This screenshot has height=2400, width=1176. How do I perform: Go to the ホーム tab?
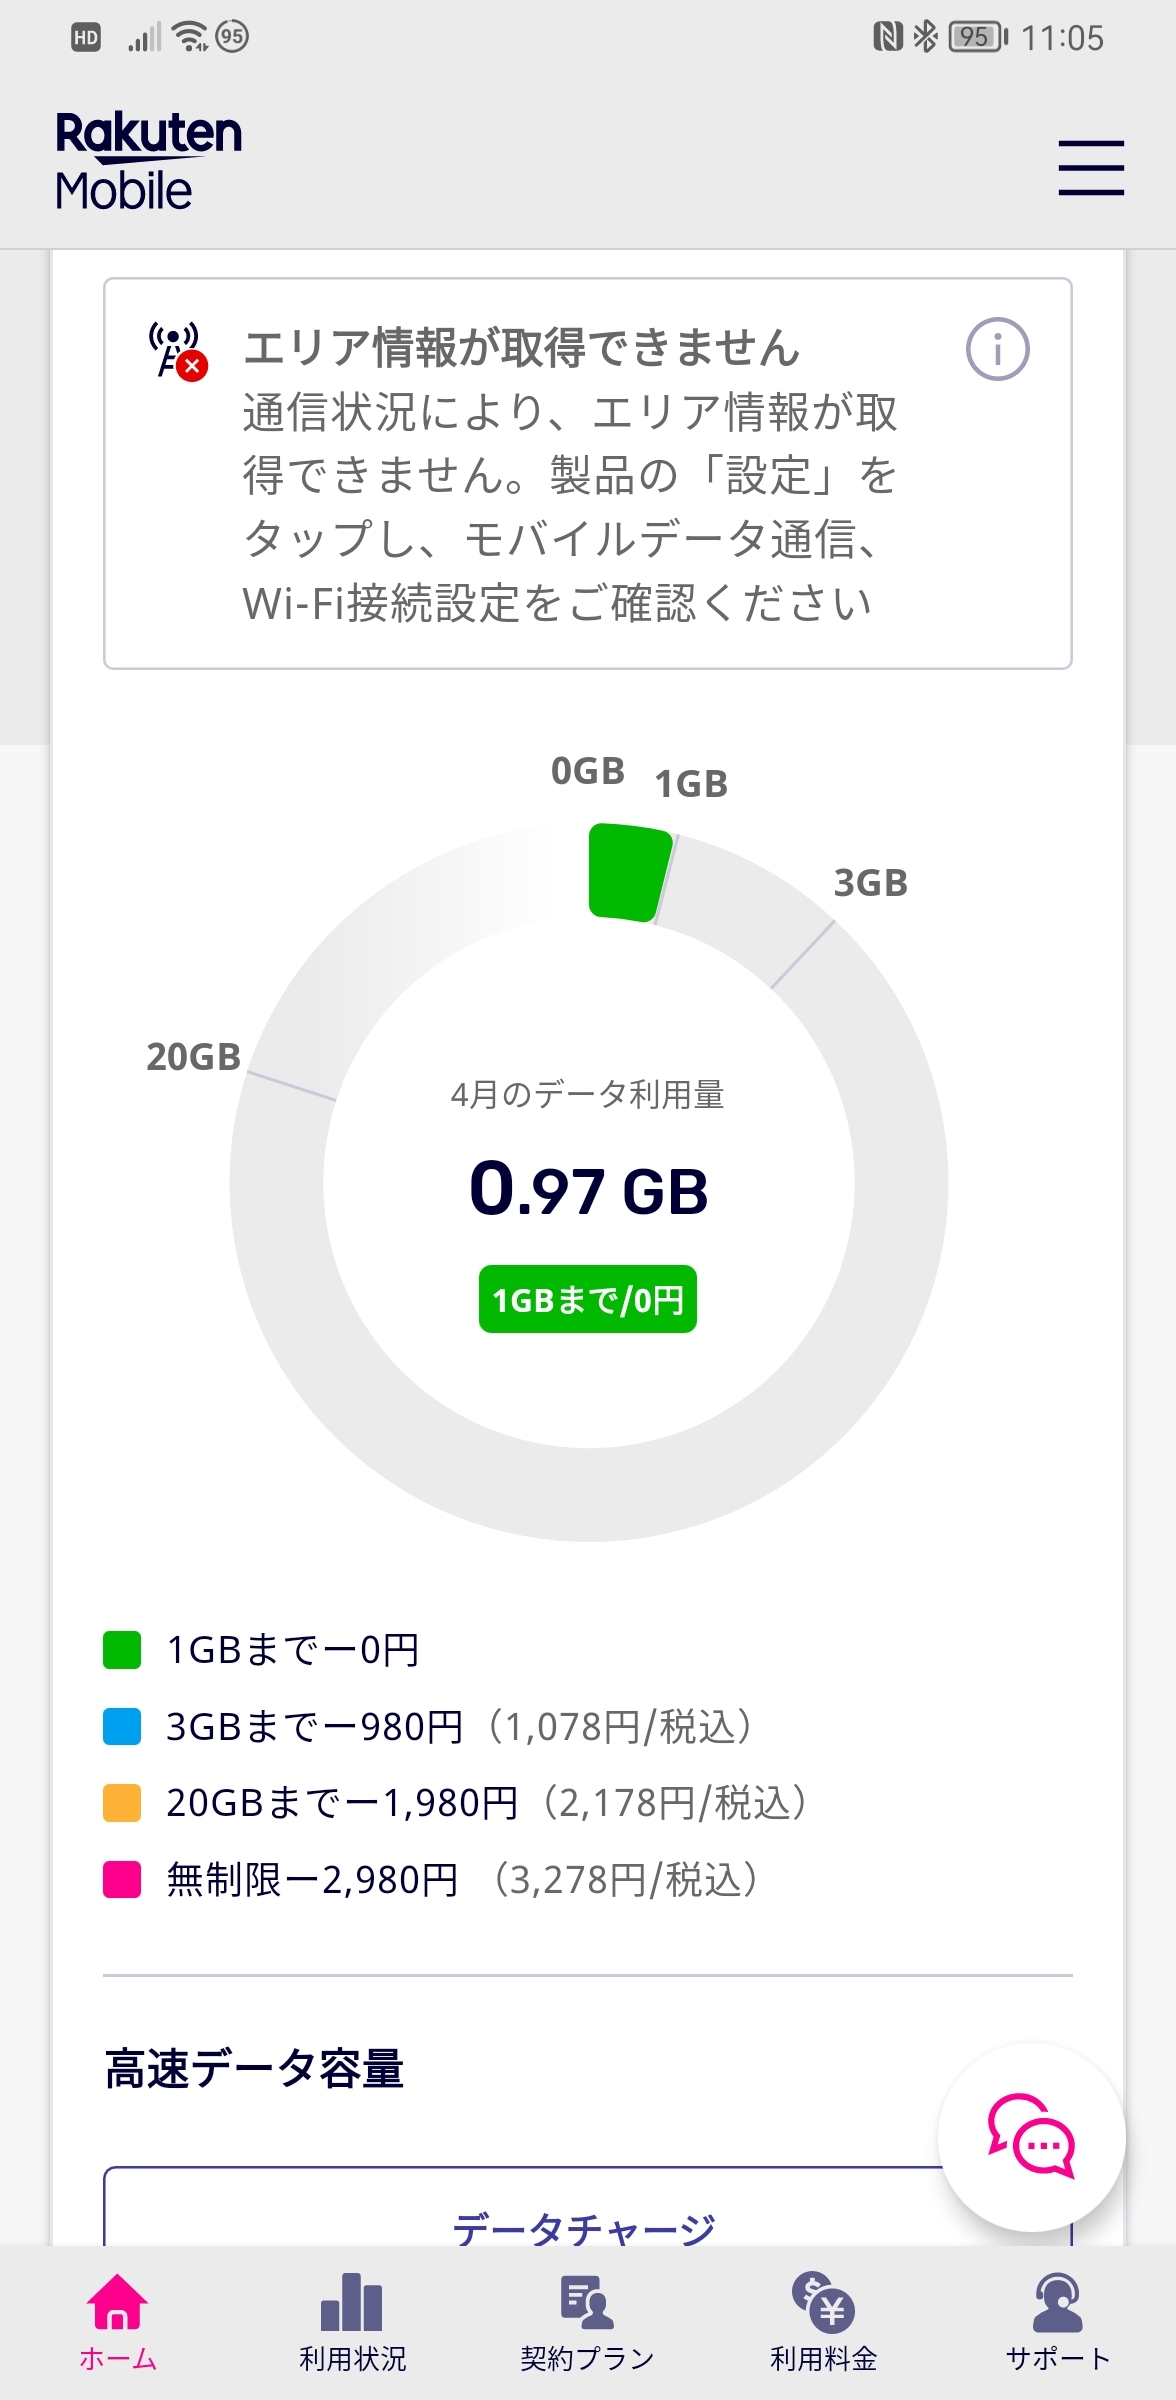click(x=117, y=2321)
